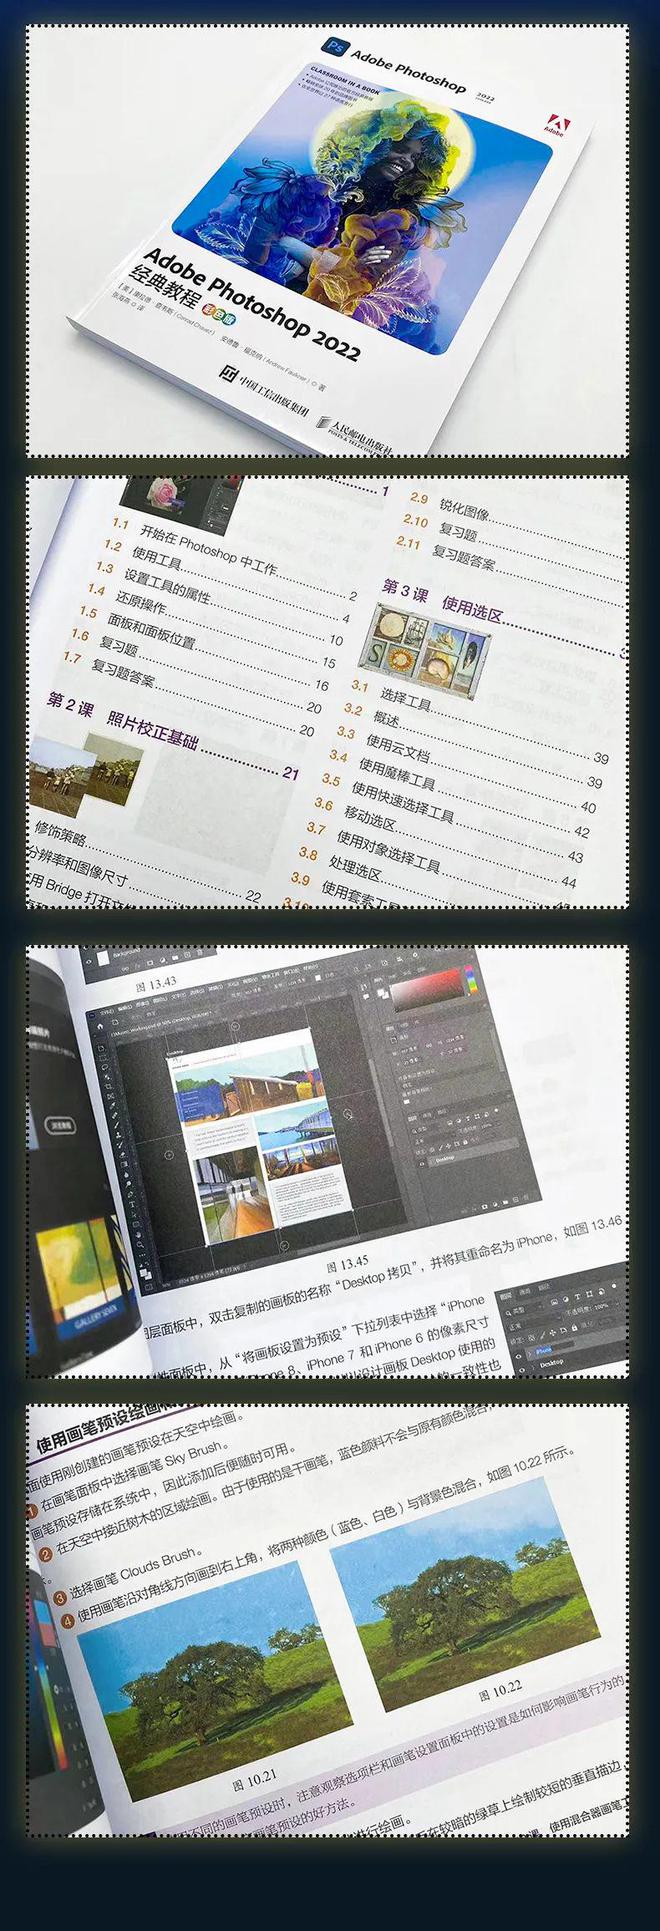The width and height of the screenshot is (660, 1931).
Task: Click the orange step 4 circle
Action: point(67,1620)
